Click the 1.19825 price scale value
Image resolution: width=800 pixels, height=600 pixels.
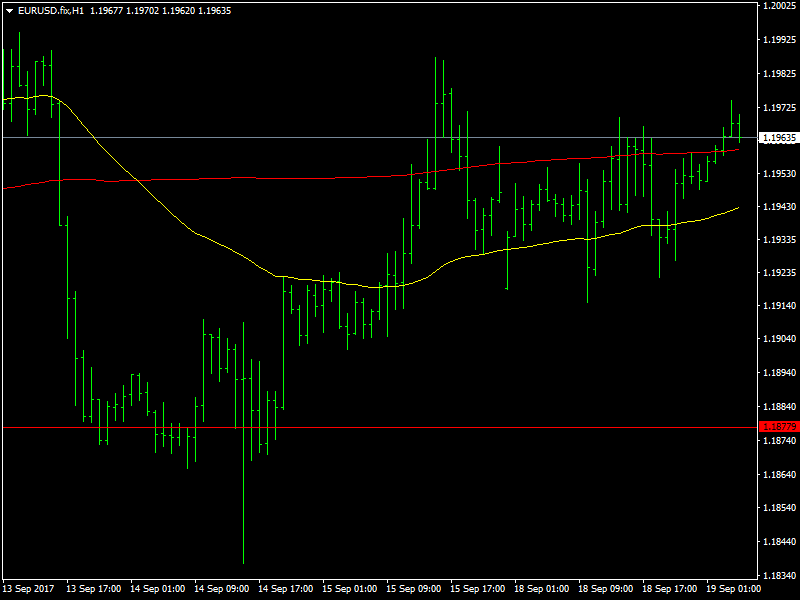[779, 74]
